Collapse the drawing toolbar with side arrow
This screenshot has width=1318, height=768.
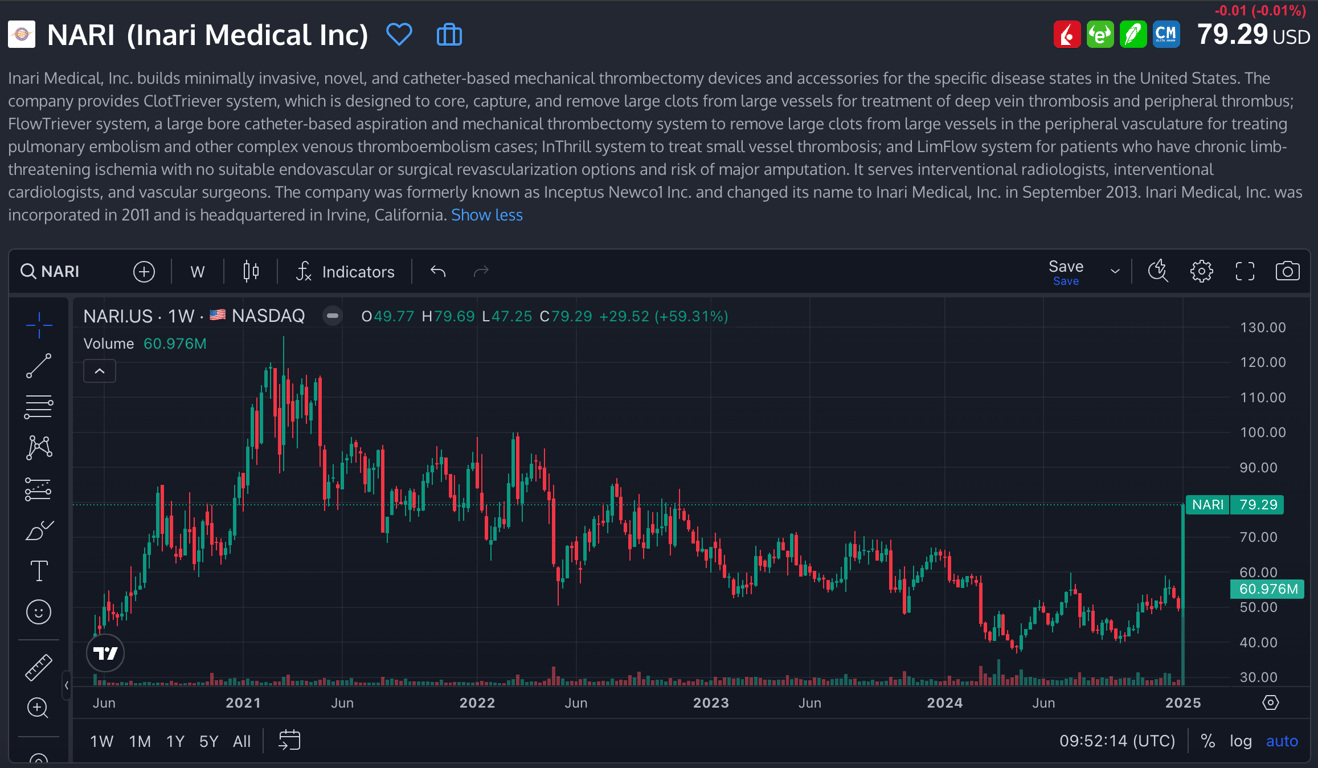coord(66,685)
